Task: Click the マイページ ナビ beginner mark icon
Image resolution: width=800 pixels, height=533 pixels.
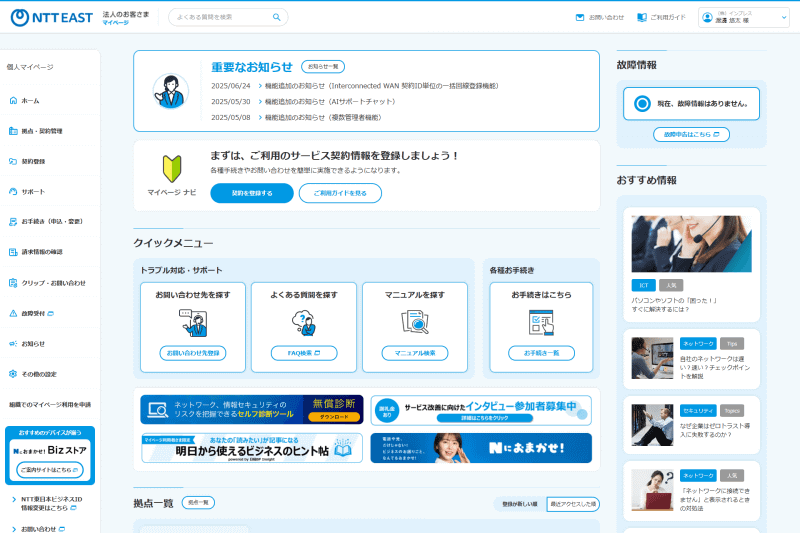Action: coord(172,169)
